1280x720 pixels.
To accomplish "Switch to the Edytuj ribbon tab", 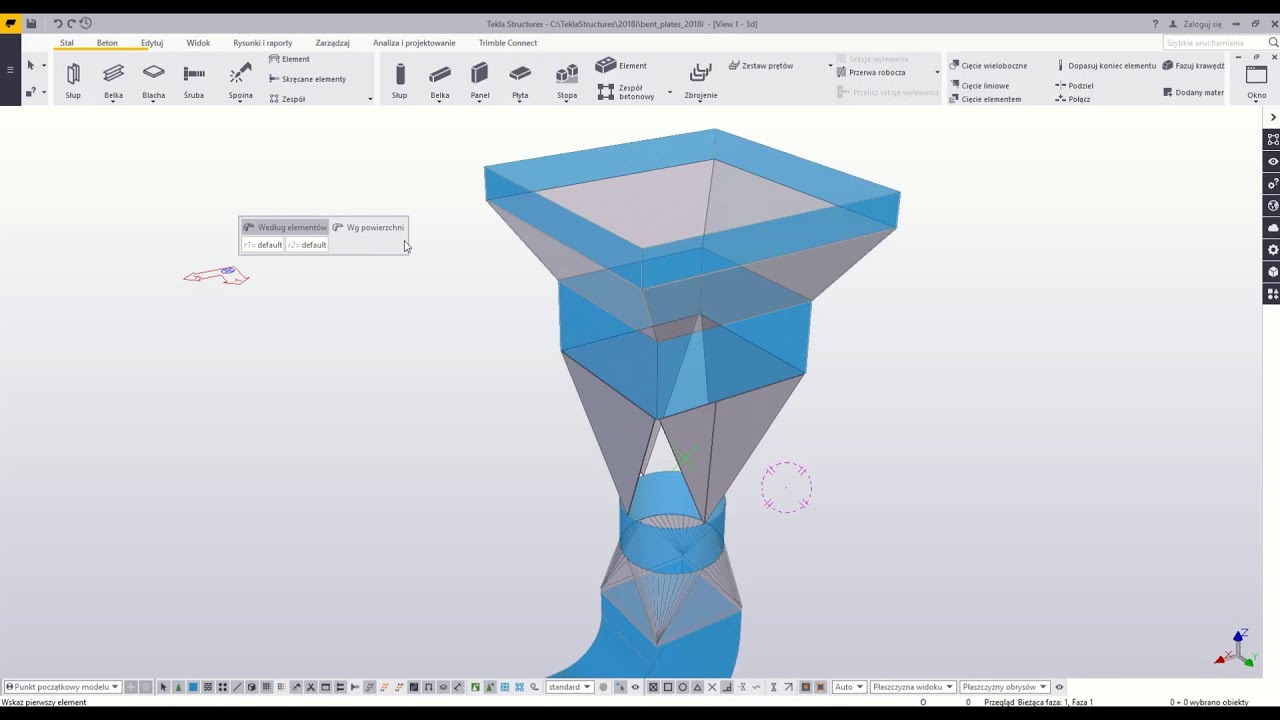I will point(152,43).
